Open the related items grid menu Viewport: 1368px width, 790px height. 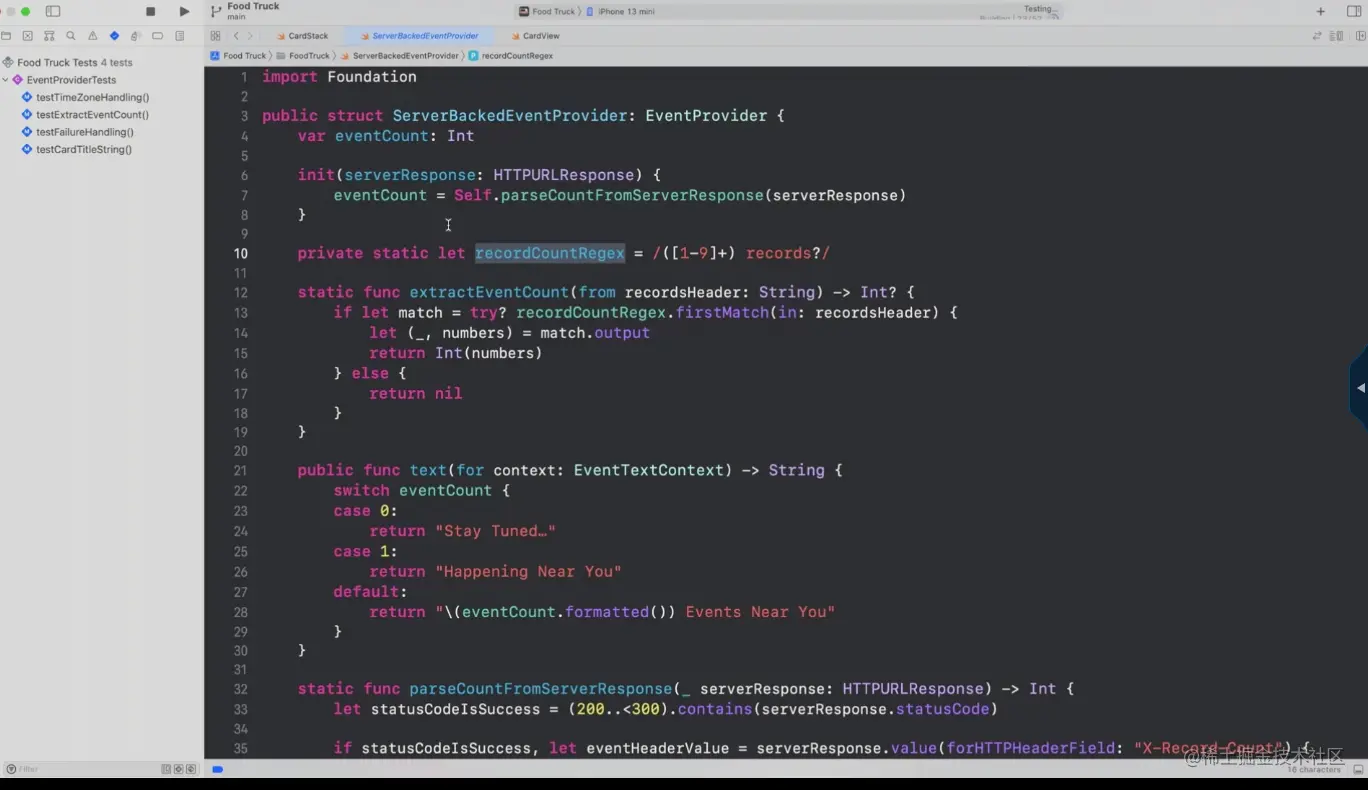point(215,36)
